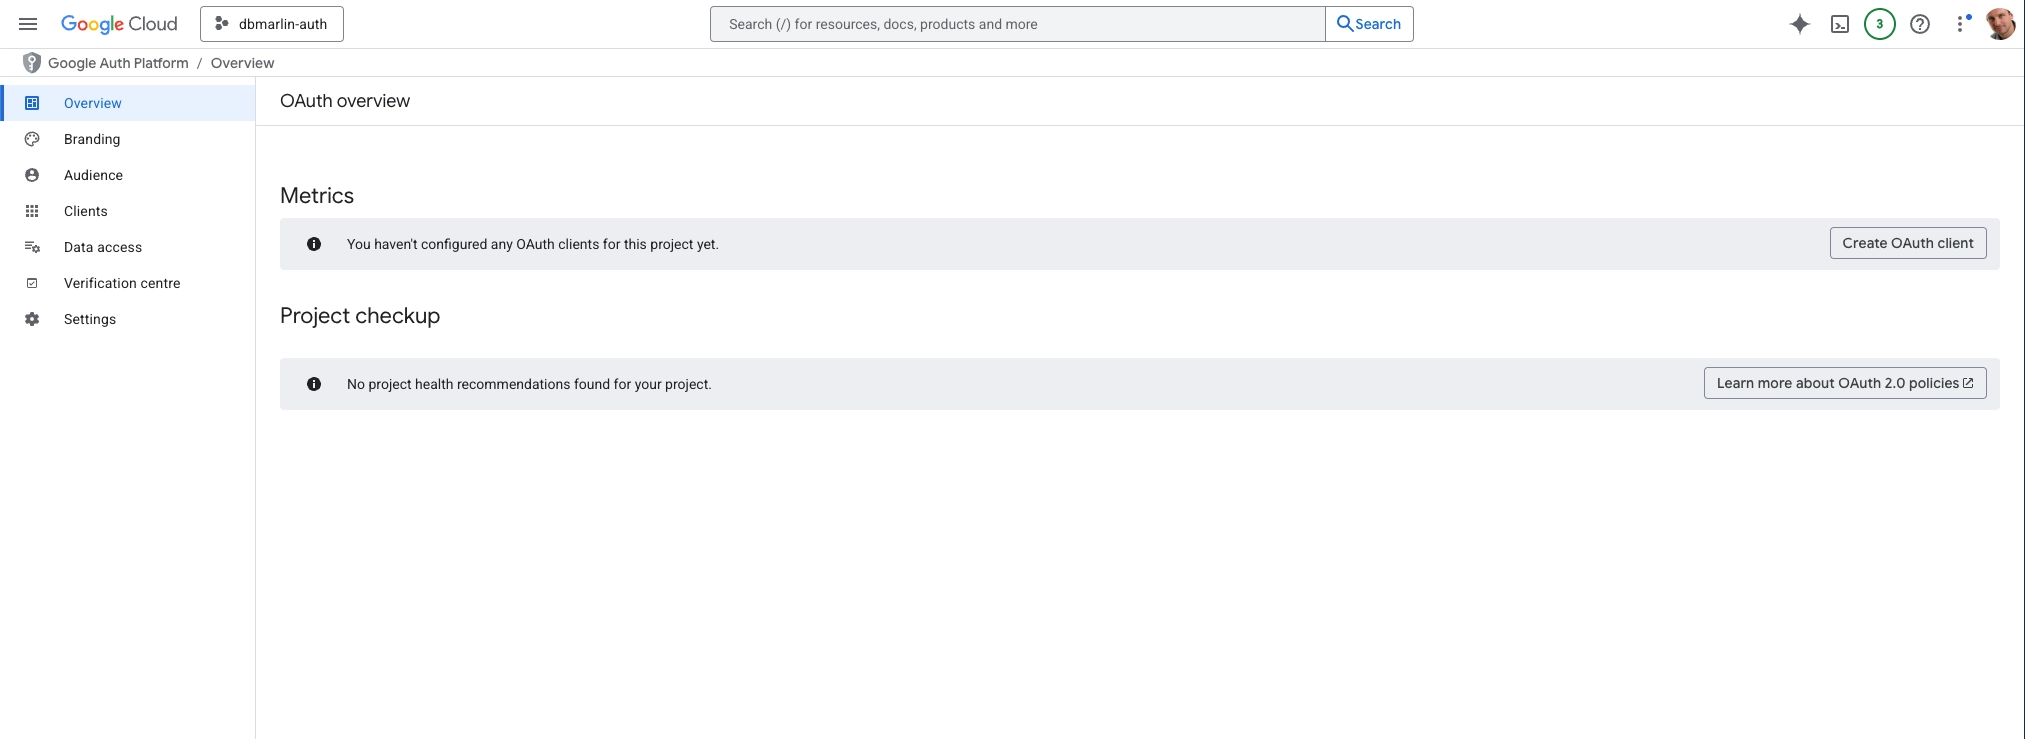Focus the resources search input field
Viewport: 2025px width, 739px height.
point(1016,24)
